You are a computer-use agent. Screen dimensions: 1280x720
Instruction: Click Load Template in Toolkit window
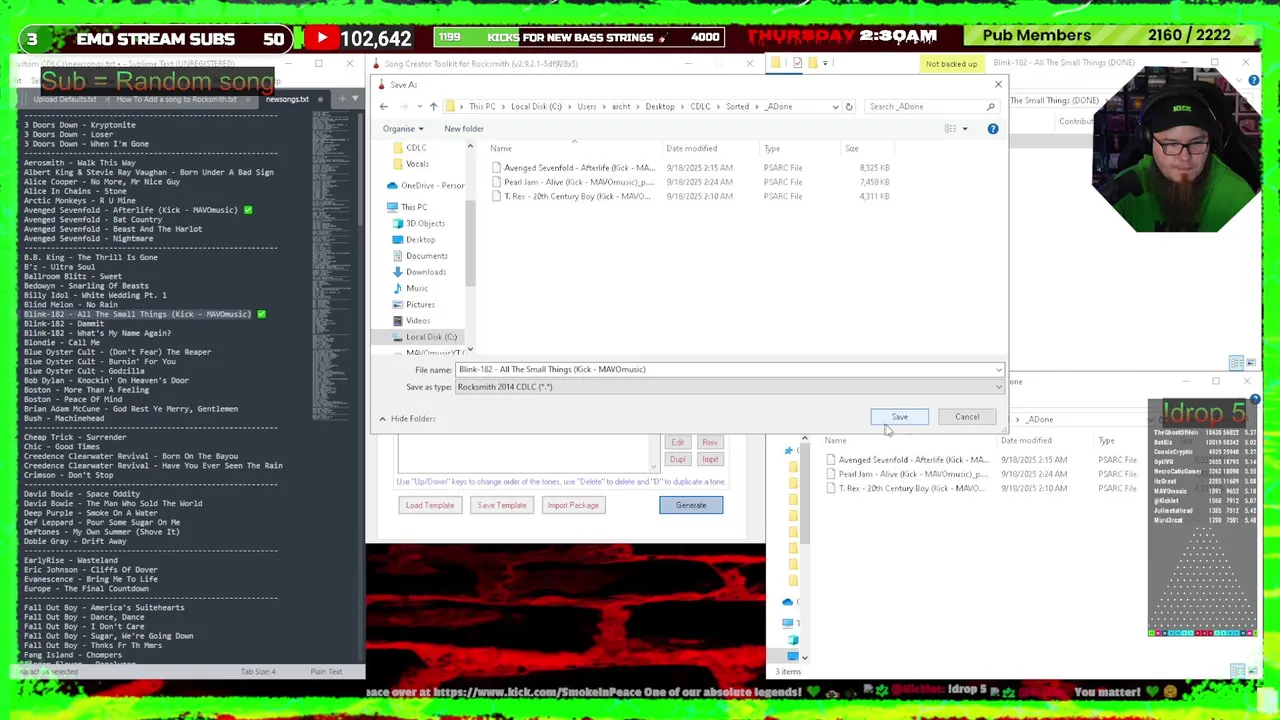[x=430, y=505]
